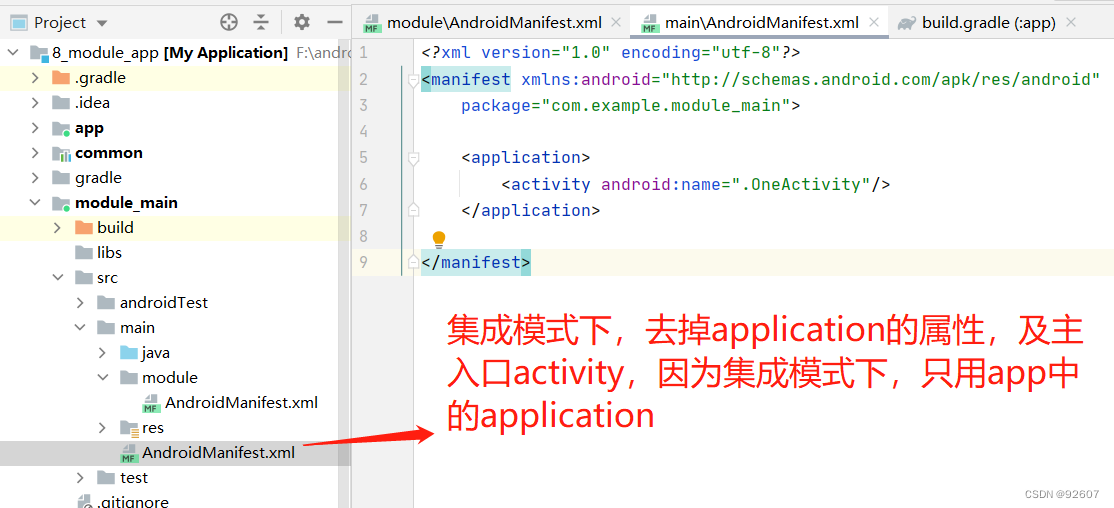Click the blue java source folder icon

[x=129, y=352]
